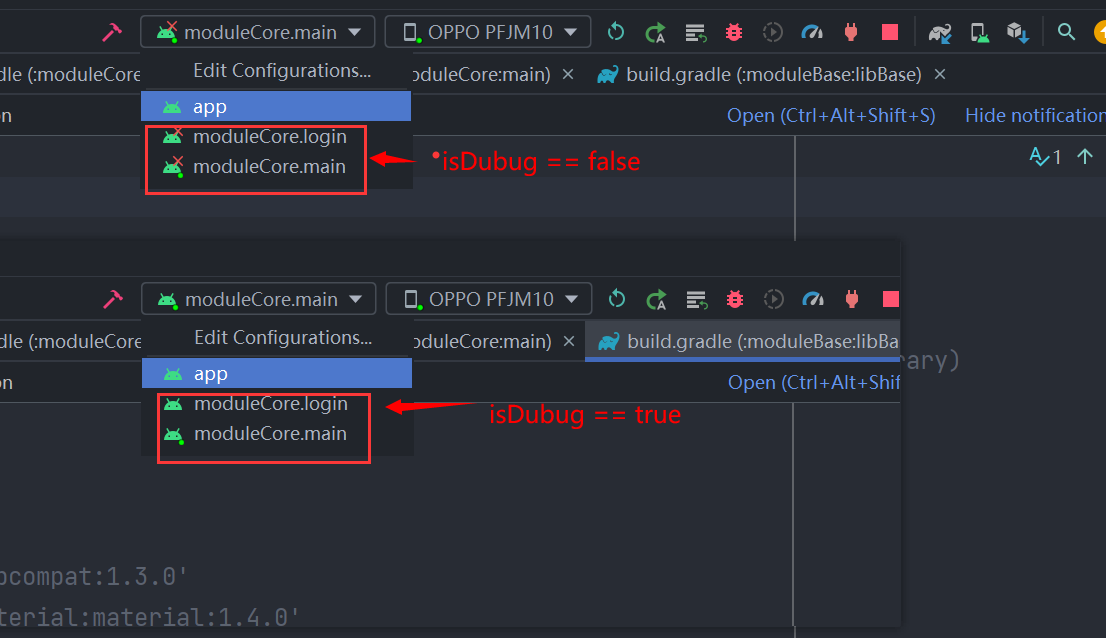Close upper (:moduleCore:main) editor tab
The image size is (1106, 638).
[x=568, y=74]
